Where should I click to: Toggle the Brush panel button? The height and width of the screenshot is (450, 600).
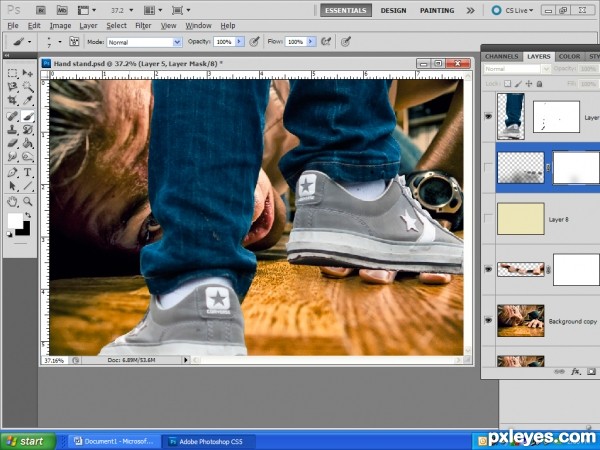74,41
